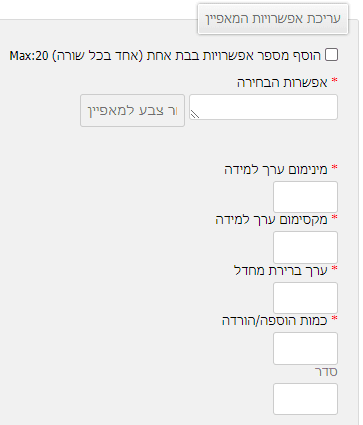The height and width of the screenshot is (425, 363).
Task: Click the מקסימום ערך למידה label
Action: coord(271,220)
